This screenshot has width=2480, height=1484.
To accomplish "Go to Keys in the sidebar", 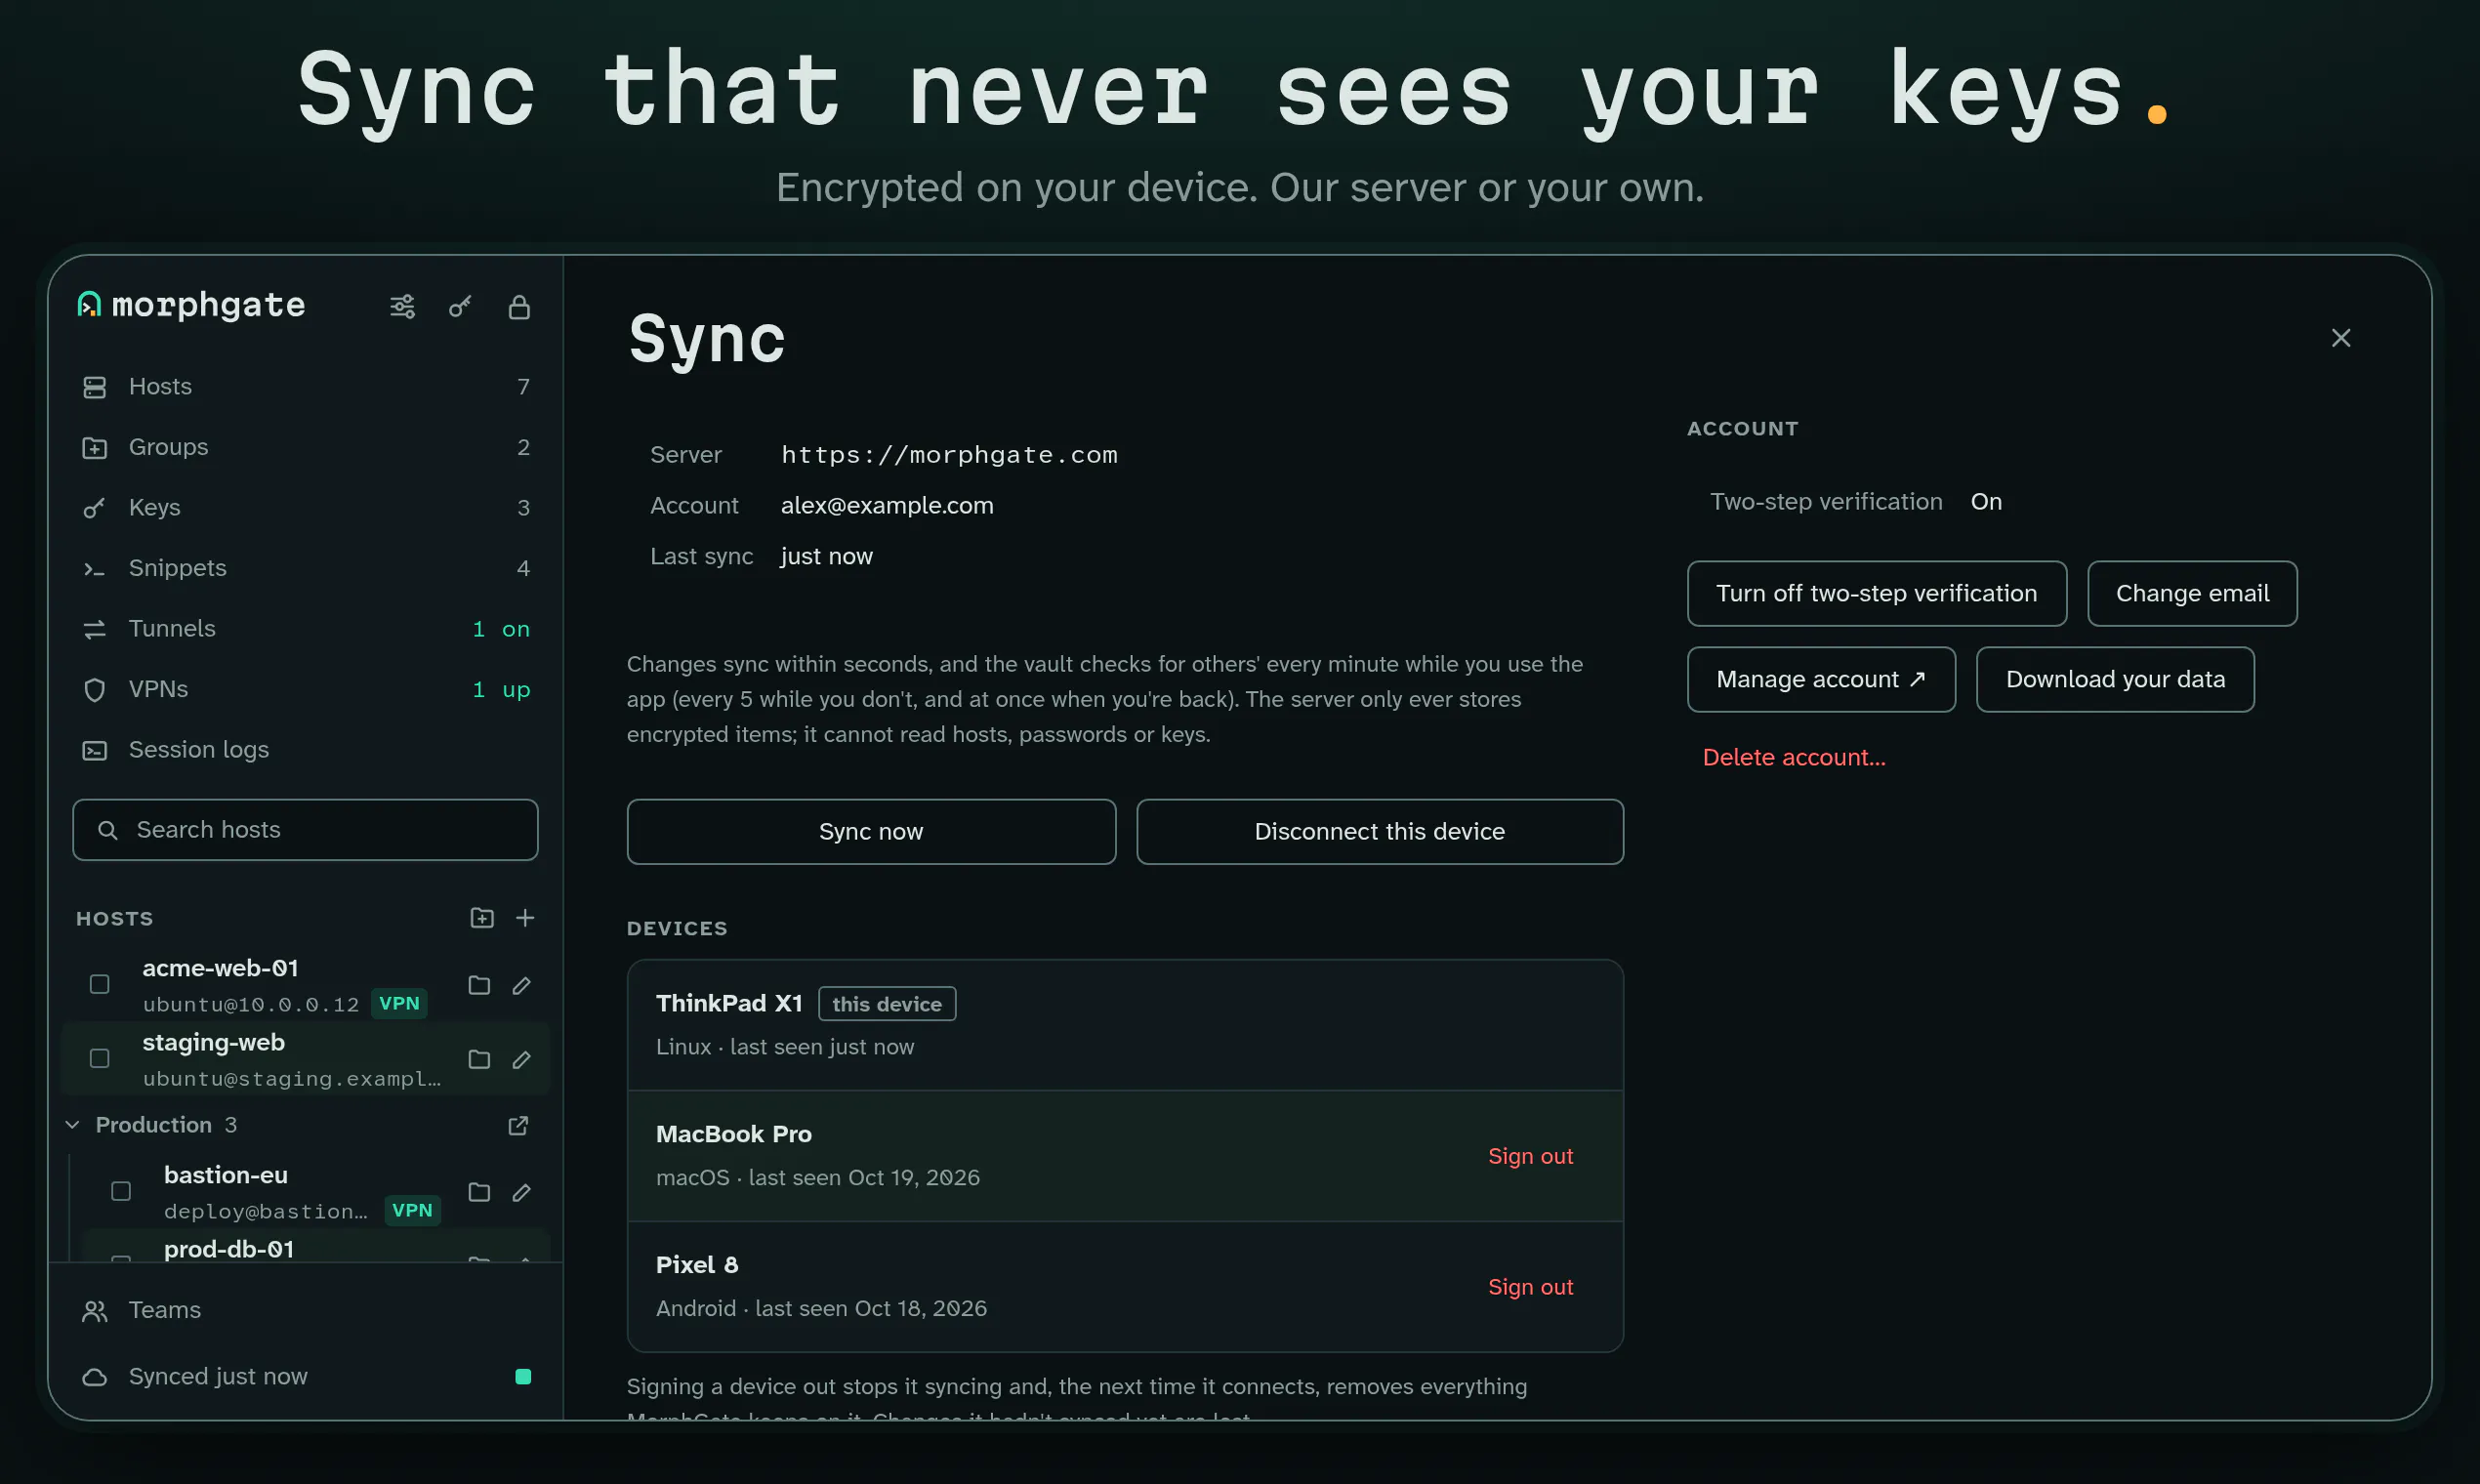I will [x=305, y=508].
